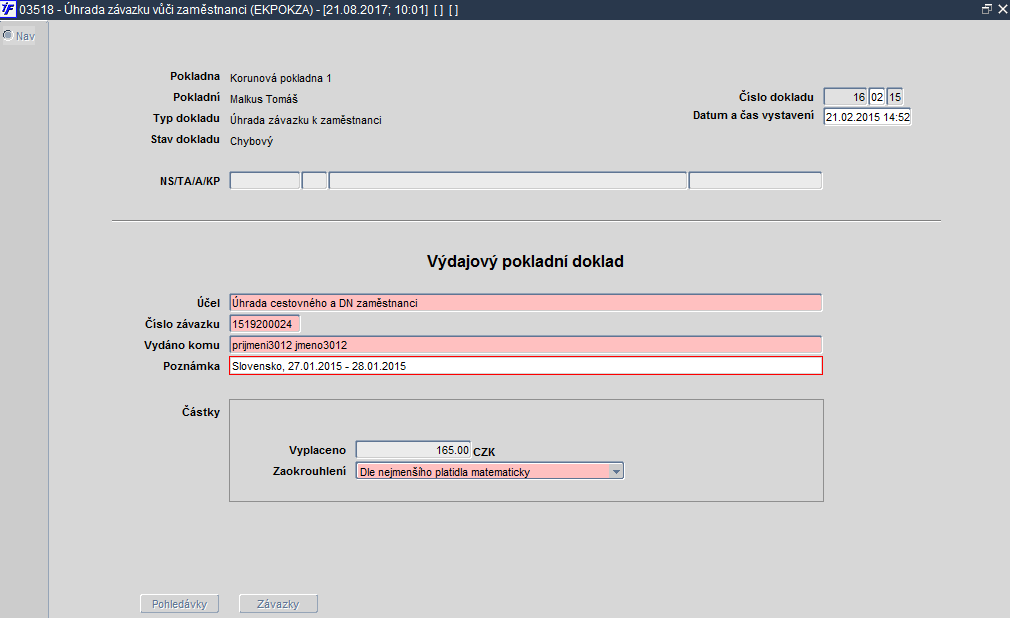Viewport: 1010px width, 618px height.
Task: Open the Zaokrouhlení dropdown arrow
Action: point(616,472)
